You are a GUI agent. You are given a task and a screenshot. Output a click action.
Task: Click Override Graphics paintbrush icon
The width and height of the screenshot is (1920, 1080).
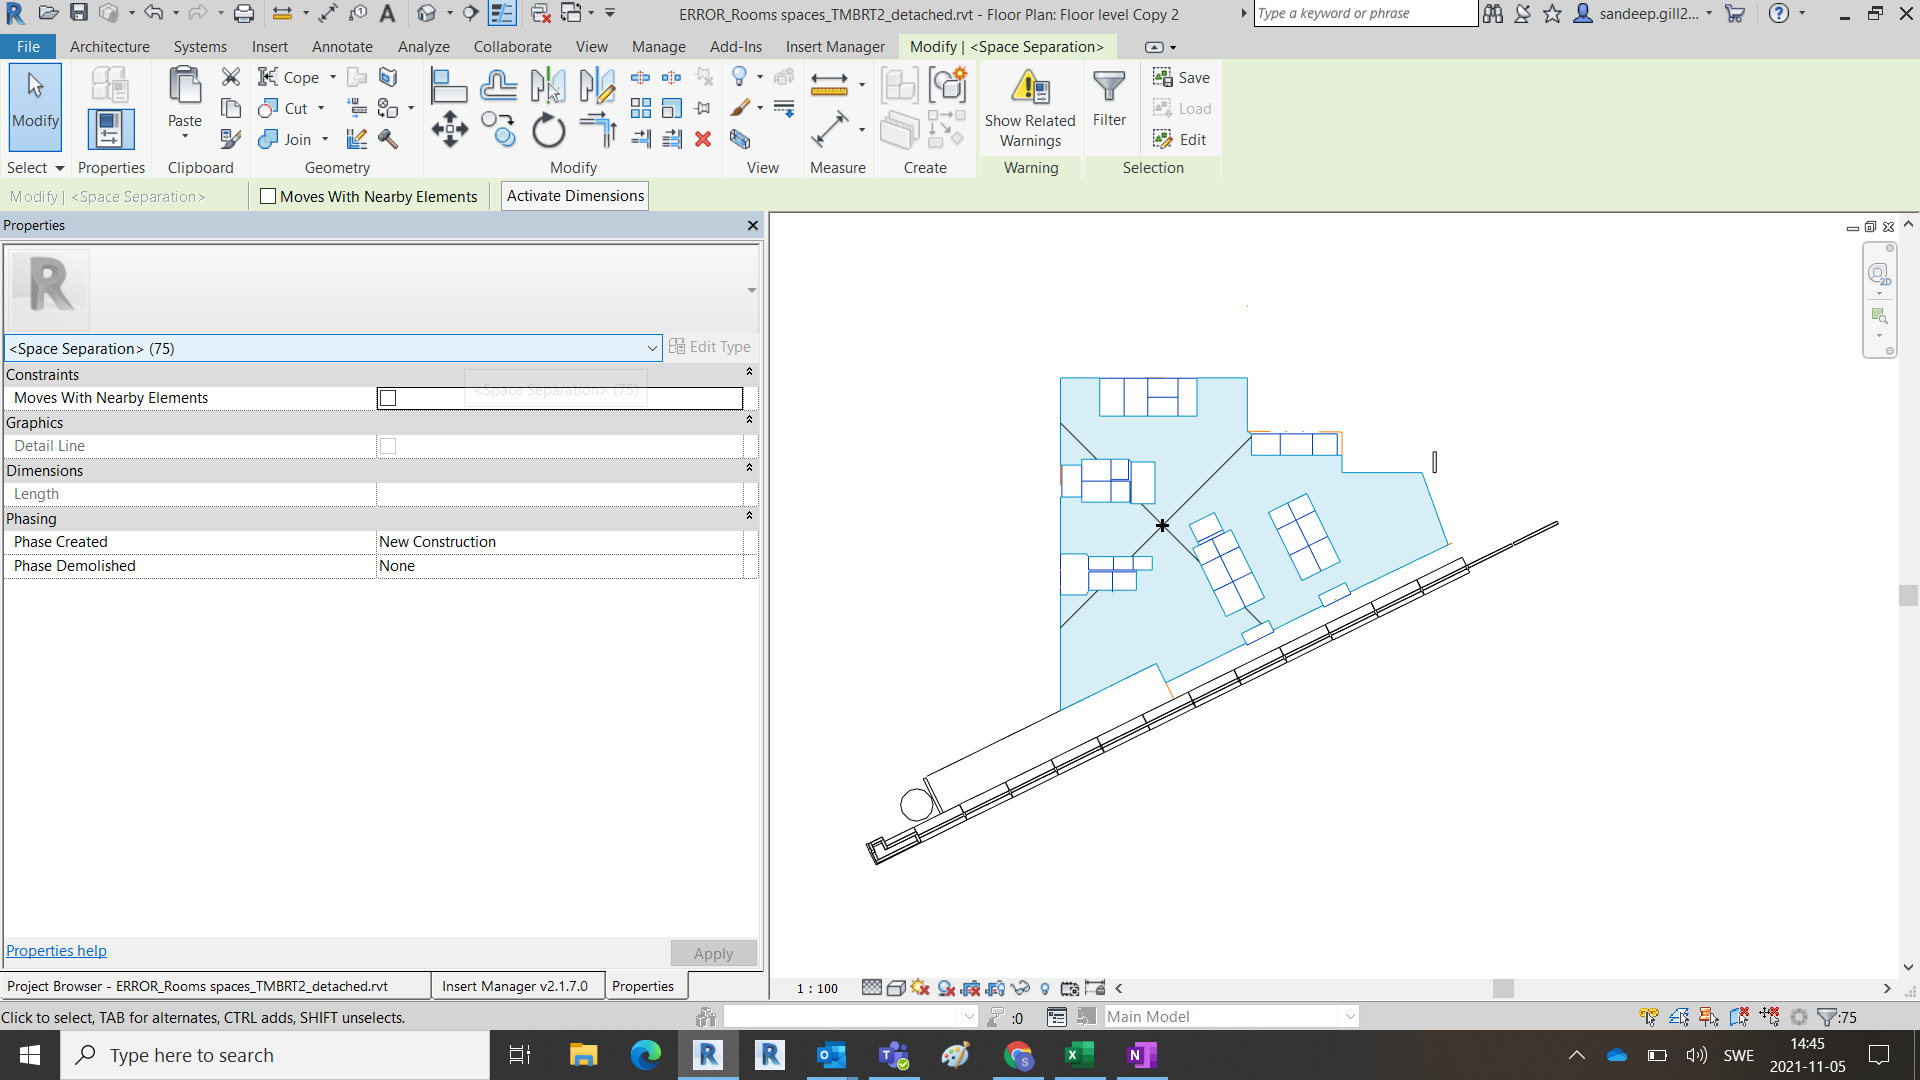[740, 108]
